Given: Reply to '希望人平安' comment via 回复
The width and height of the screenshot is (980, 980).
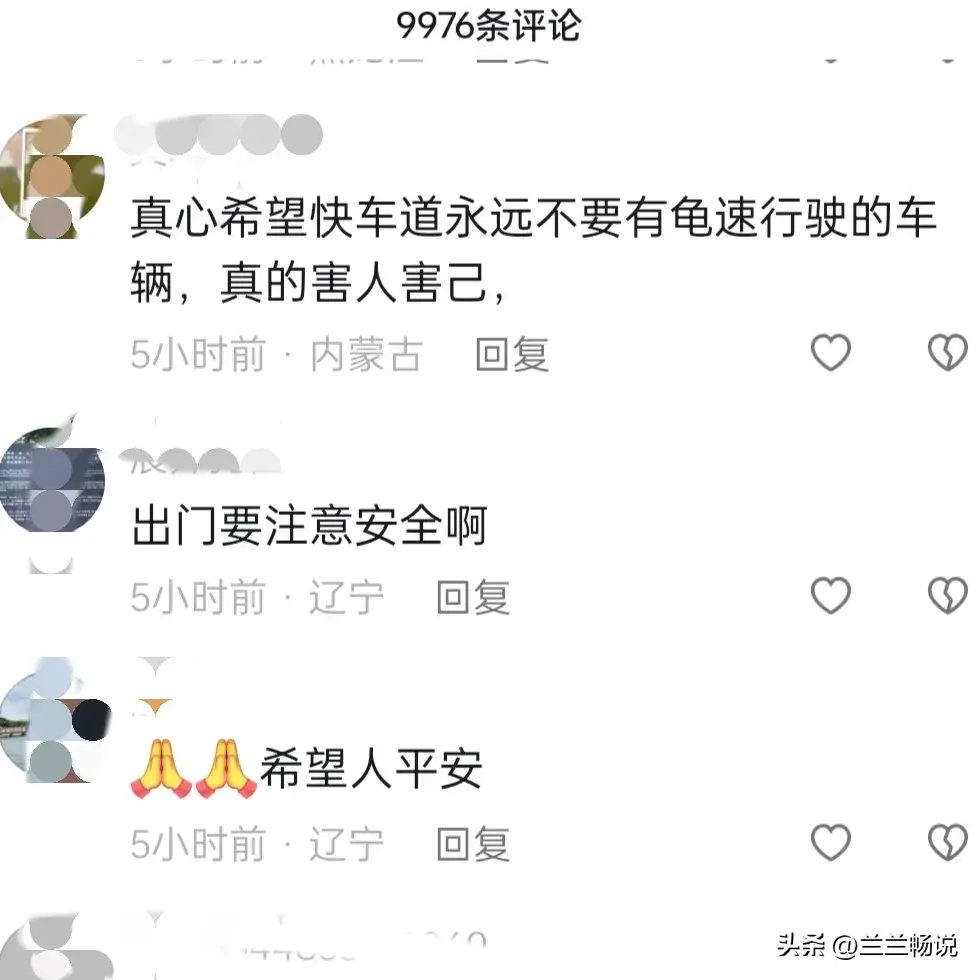Looking at the screenshot, I should [x=473, y=844].
